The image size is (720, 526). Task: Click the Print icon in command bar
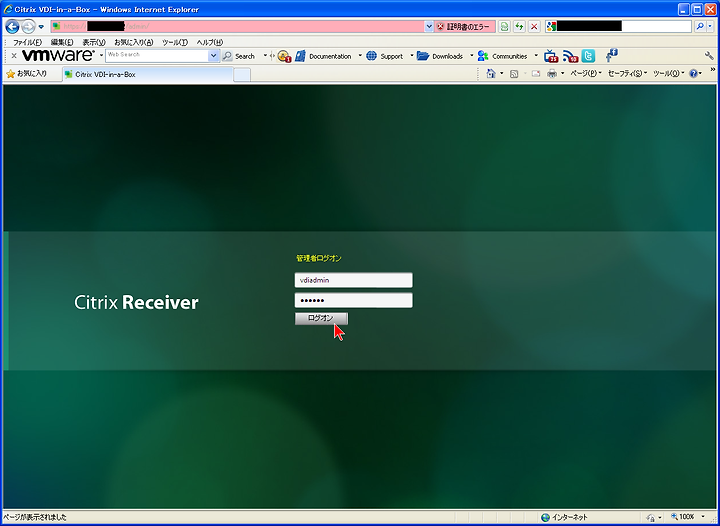552,73
